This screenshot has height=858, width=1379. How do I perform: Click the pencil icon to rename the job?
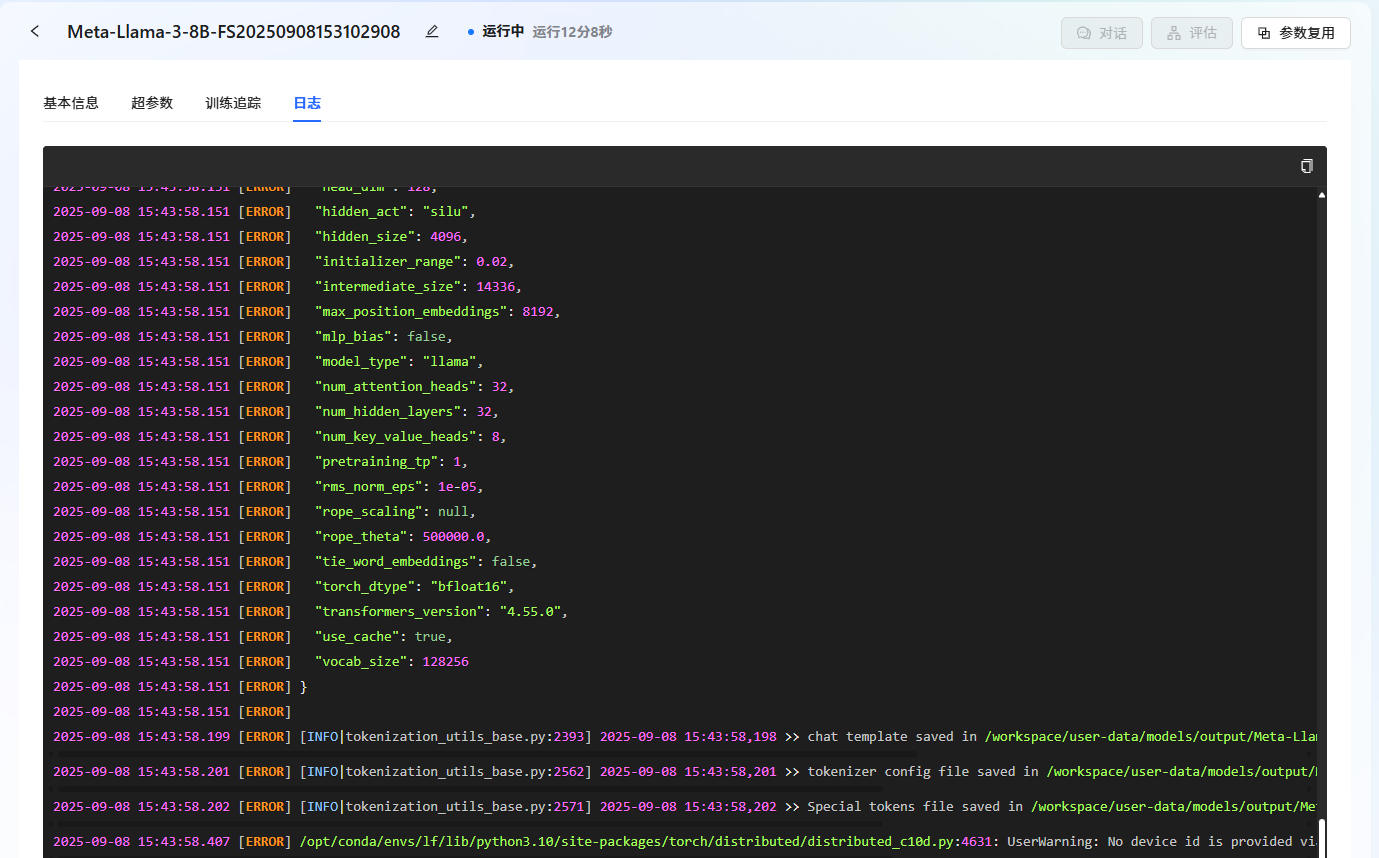pos(432,32)
